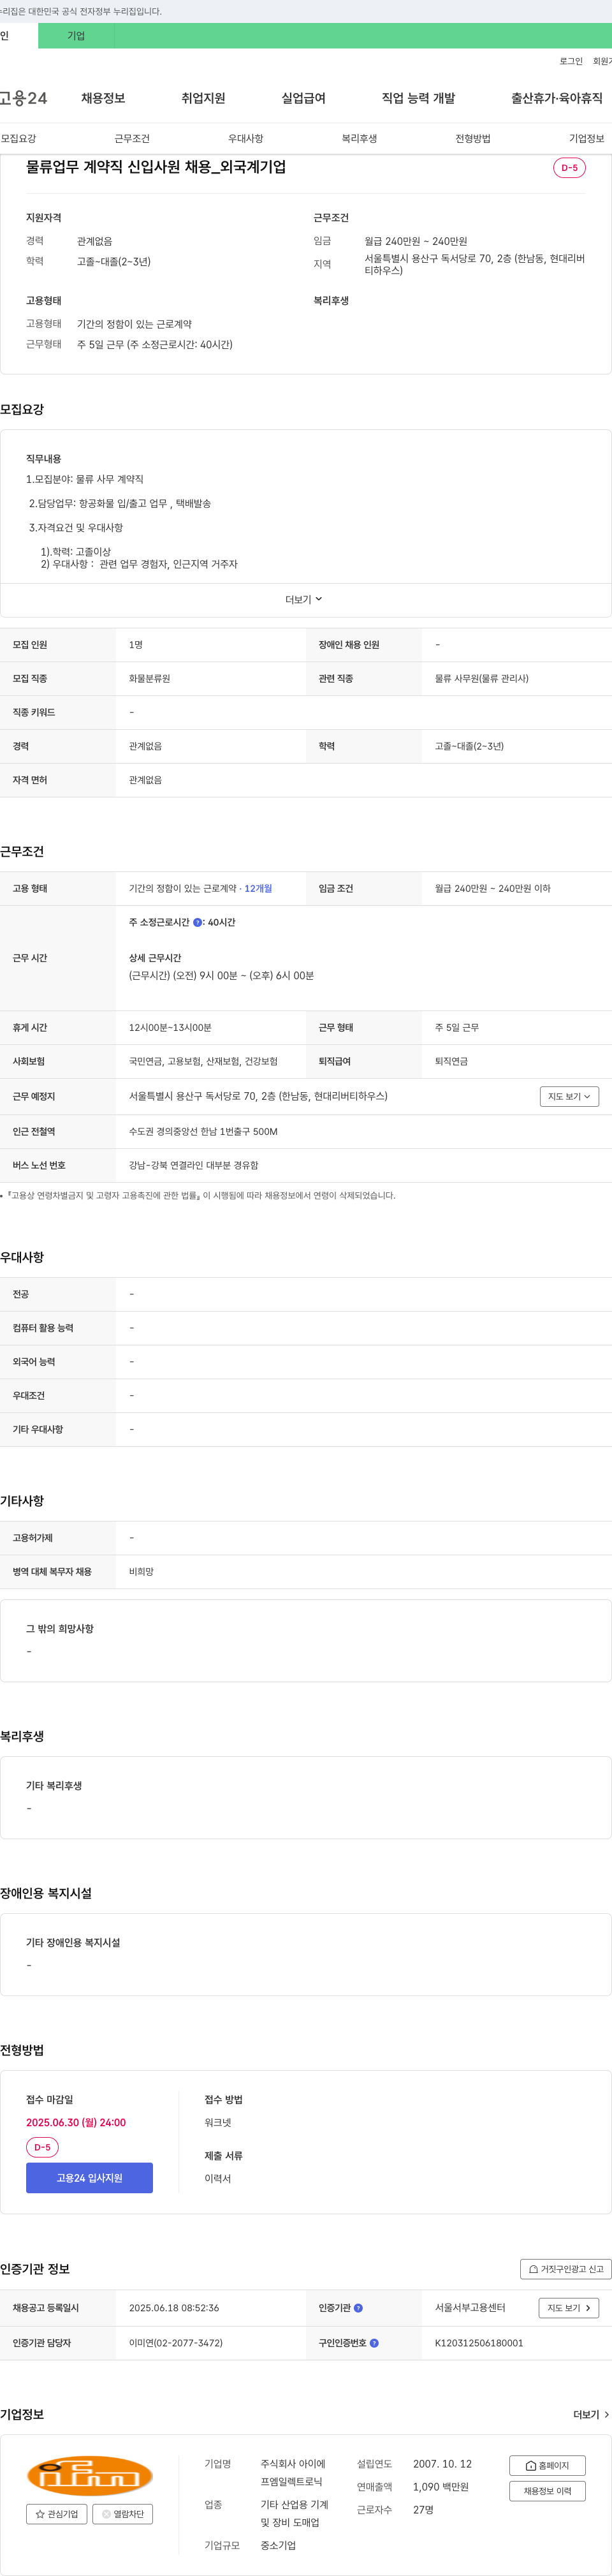Viewport: 612px width, 2576px height.
Task: Click the registration time 2025.06.18 08:52:36
Action: click(174, 2308)
